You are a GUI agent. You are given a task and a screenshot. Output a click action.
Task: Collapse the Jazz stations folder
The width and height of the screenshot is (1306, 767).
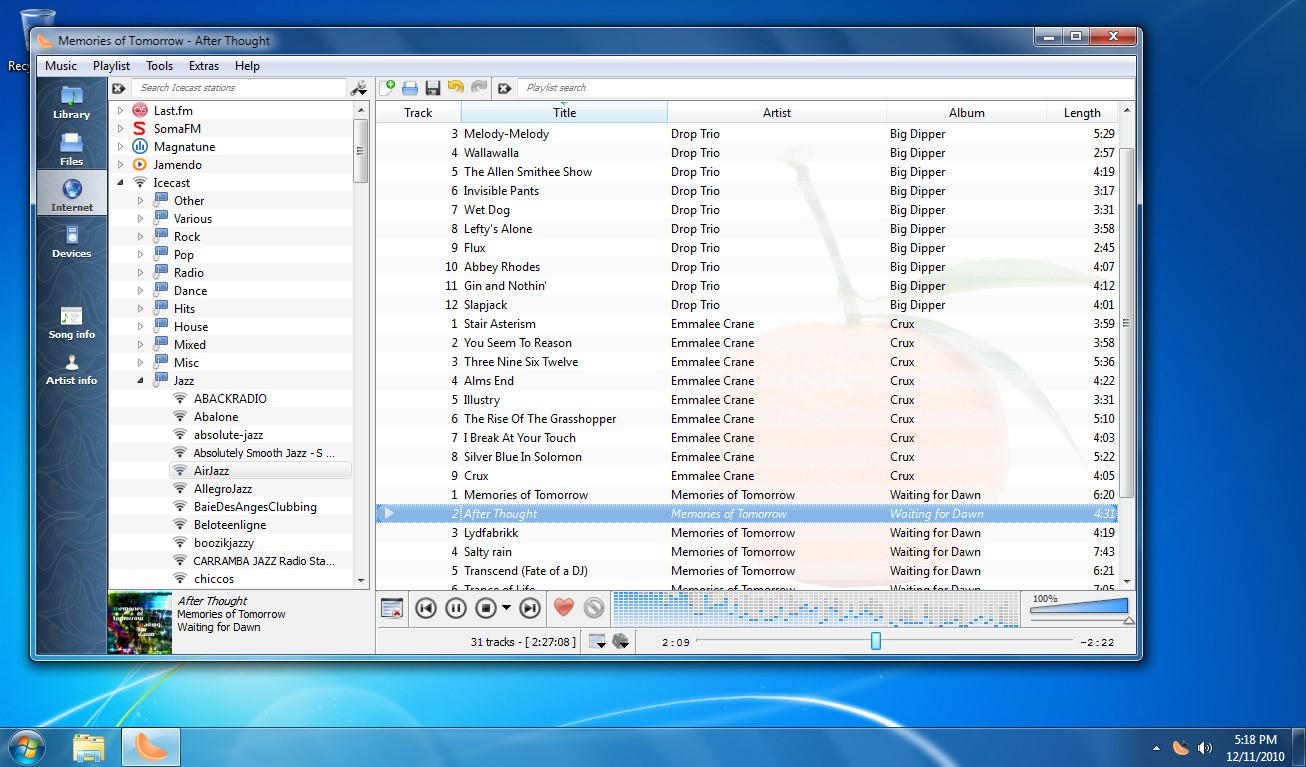point(141,381)
